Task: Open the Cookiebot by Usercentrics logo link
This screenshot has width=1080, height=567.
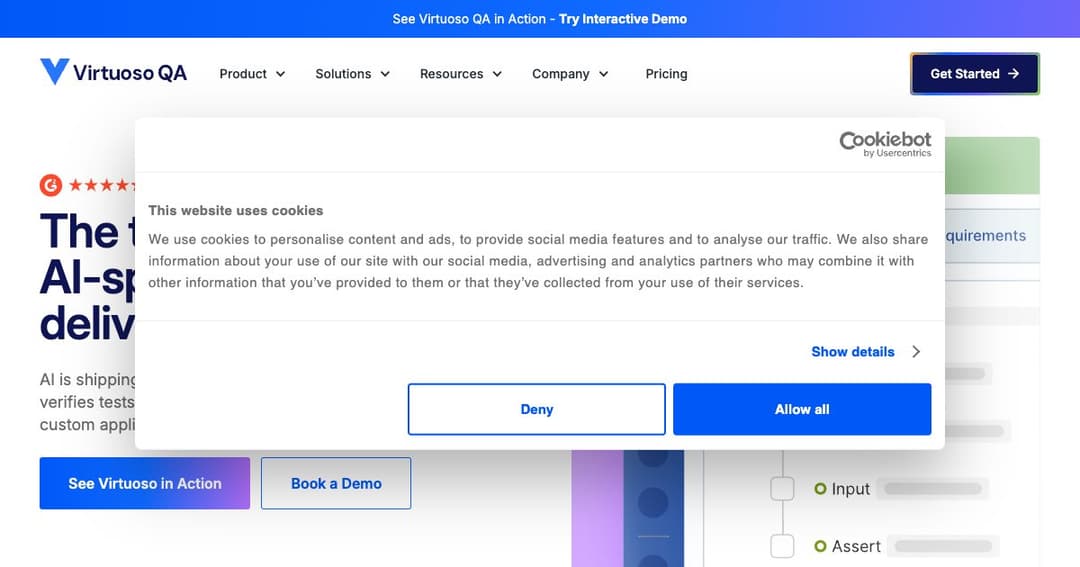Action: tap(885, 144)
